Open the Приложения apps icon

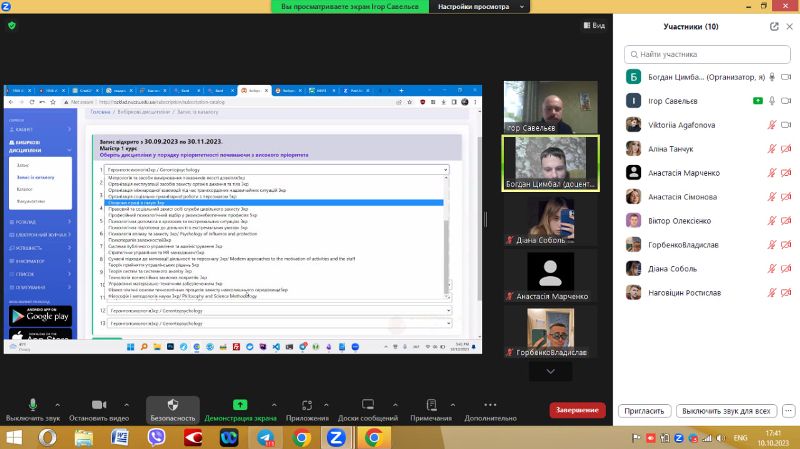pyautogui.click(x=307, y=404)
